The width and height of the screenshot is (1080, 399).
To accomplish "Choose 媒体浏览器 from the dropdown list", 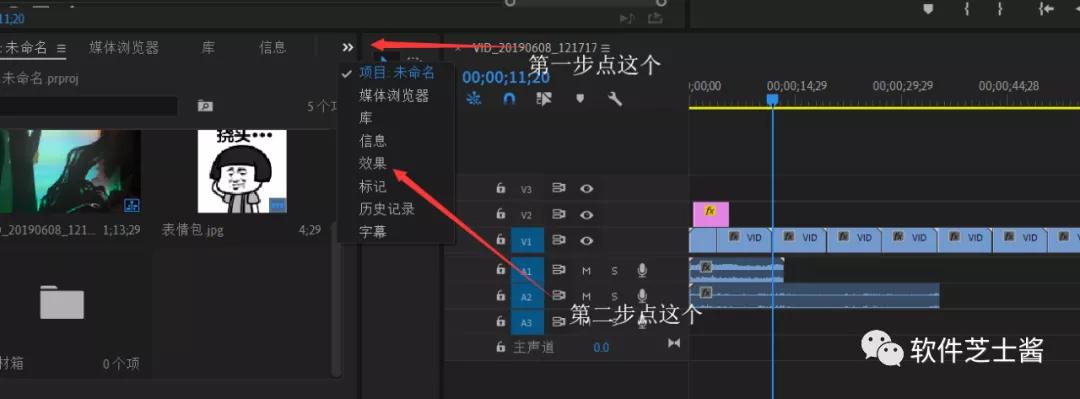I will [394, 95].
